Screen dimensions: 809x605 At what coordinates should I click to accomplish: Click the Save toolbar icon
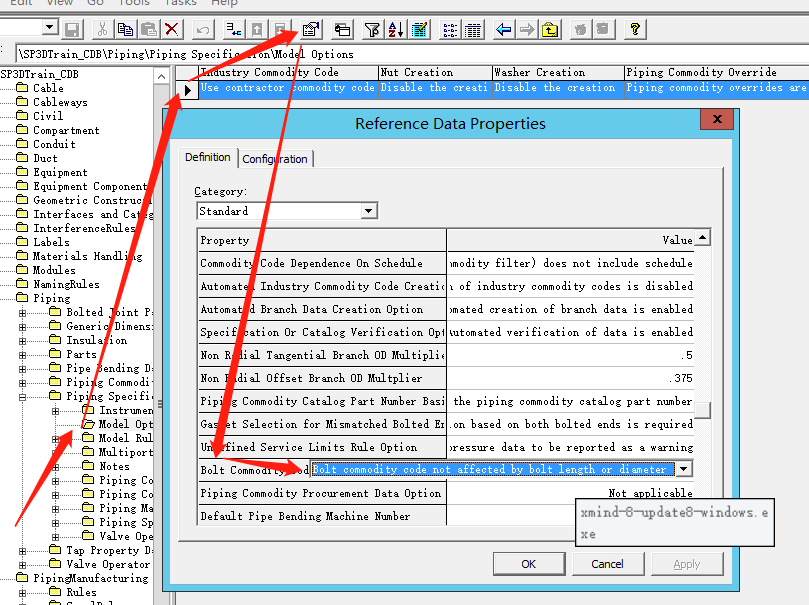(72, 29)
